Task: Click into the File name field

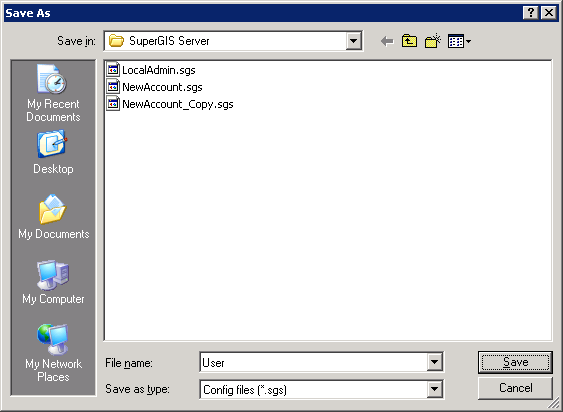Action: pyautogui.click(x=314, y=362)
